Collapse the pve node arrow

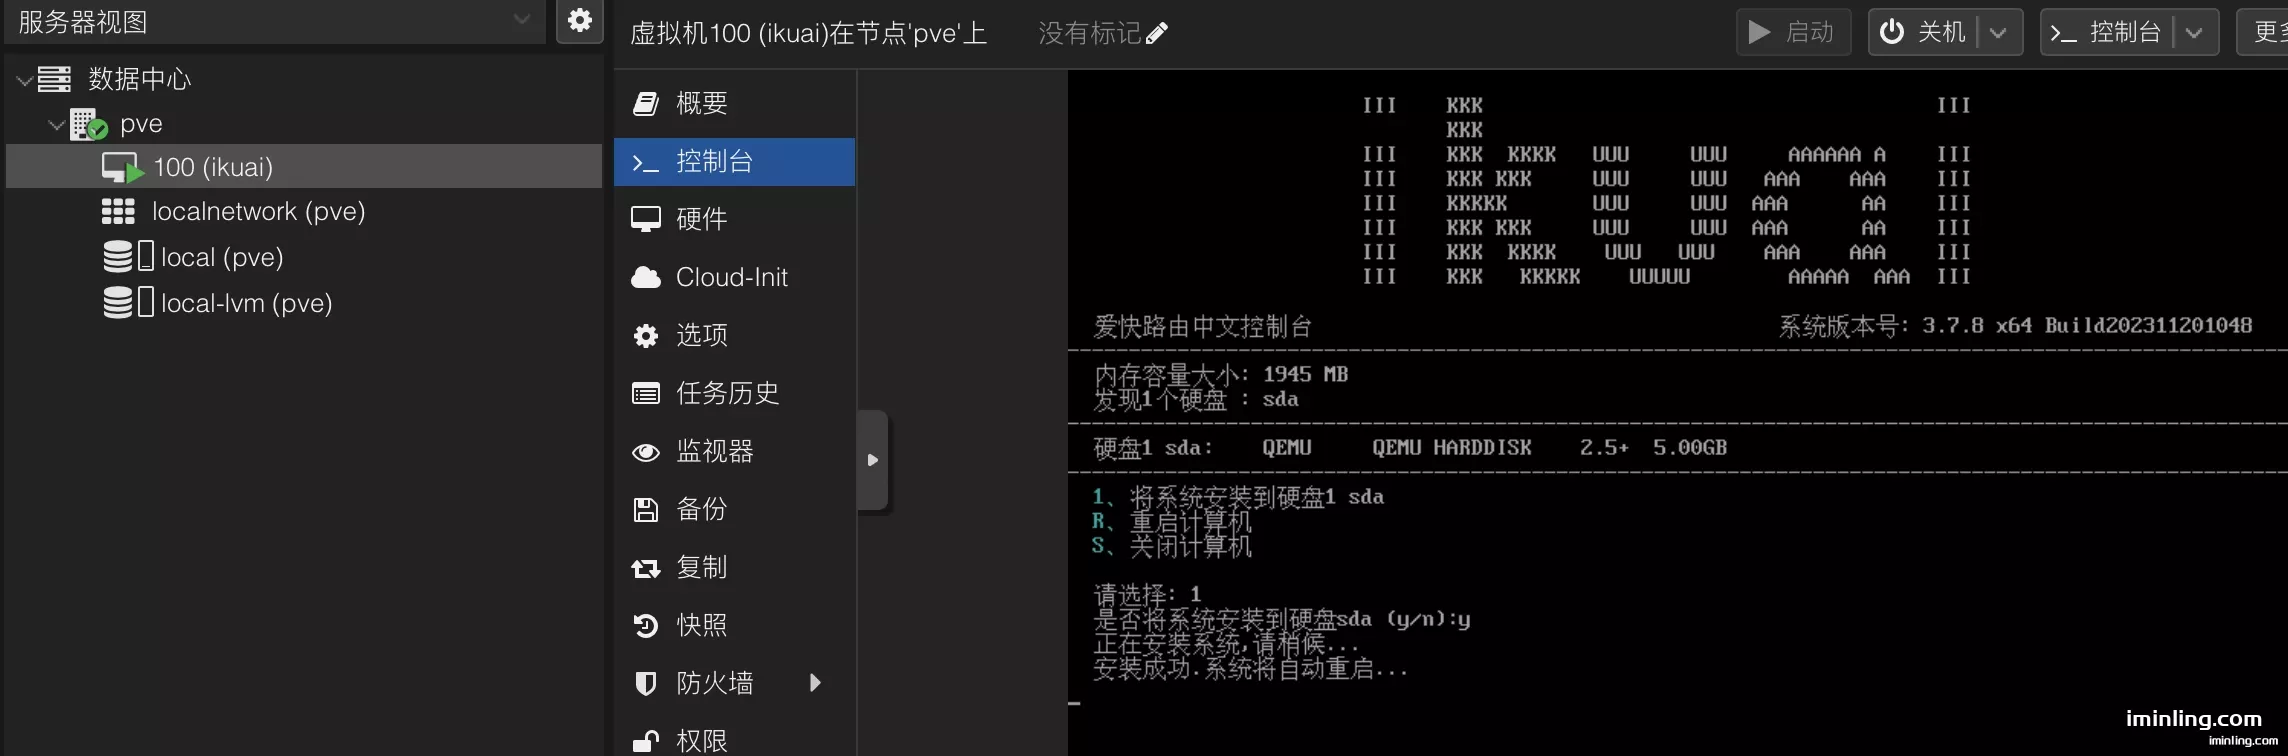point(57,125)
